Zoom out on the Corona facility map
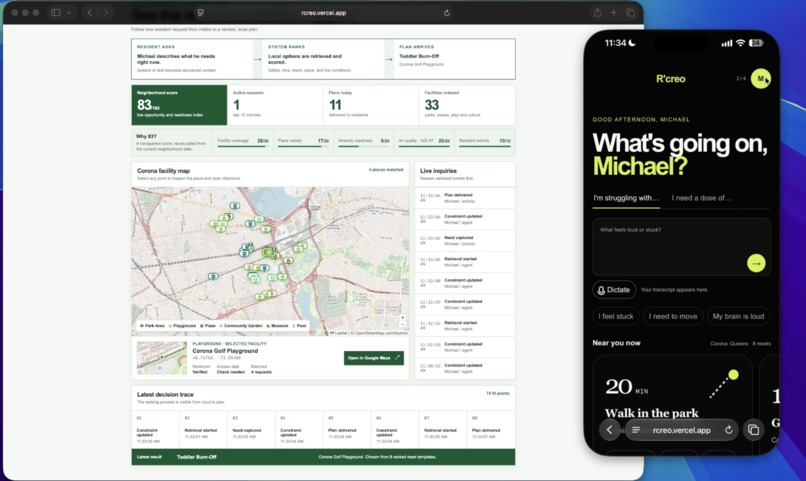806x481 pixels. [402, 325]
